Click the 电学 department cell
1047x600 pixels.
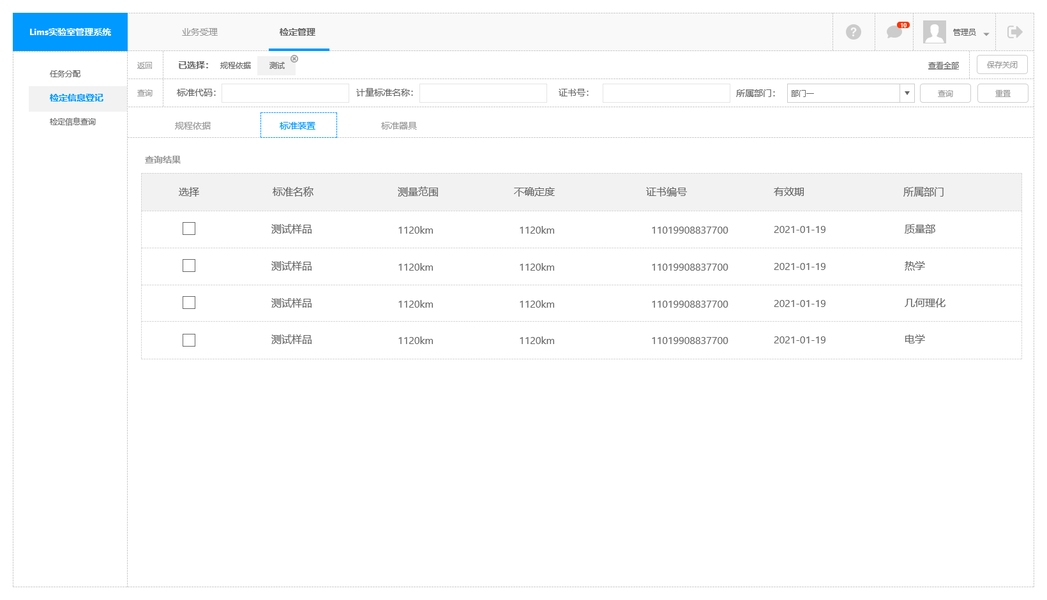click(914, 340)
